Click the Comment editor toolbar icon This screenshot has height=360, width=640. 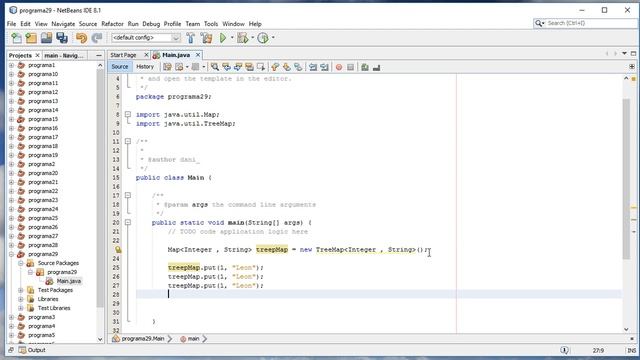(365, 67)
